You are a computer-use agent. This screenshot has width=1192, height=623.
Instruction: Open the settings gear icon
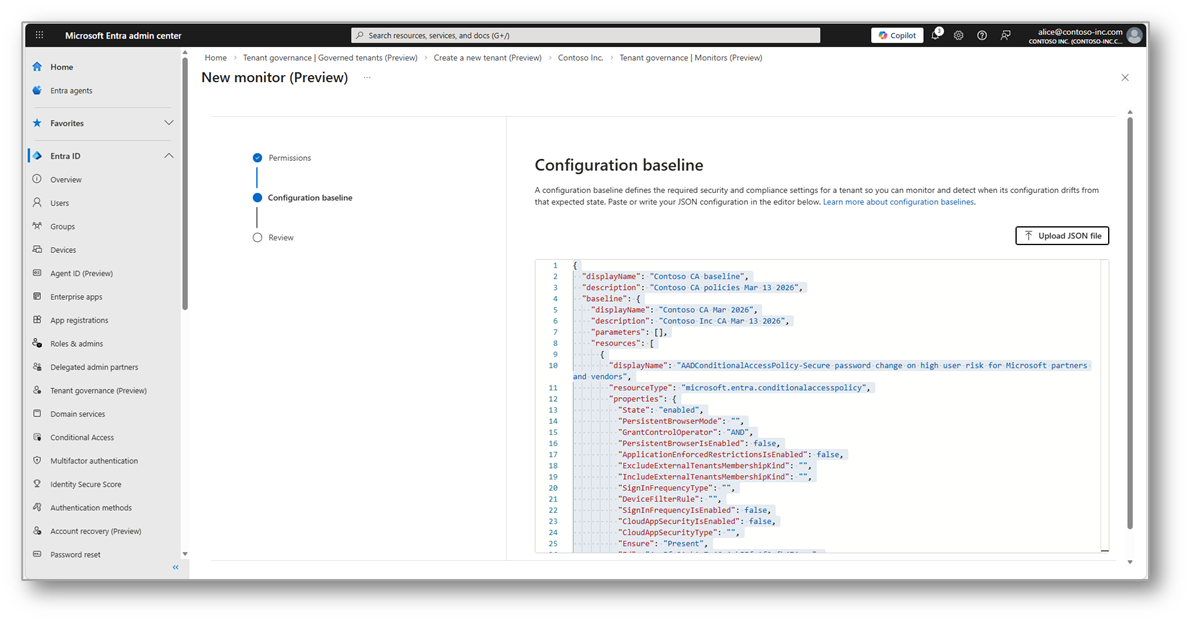(x=958, y=35)
